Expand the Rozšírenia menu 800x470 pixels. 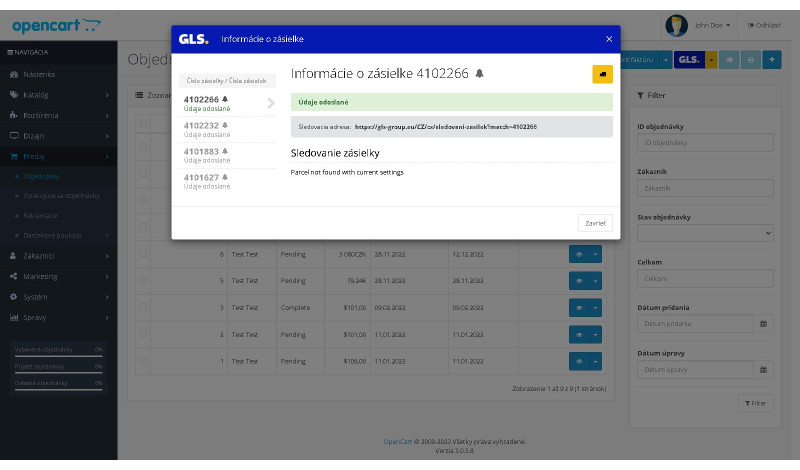coord(59,115)
